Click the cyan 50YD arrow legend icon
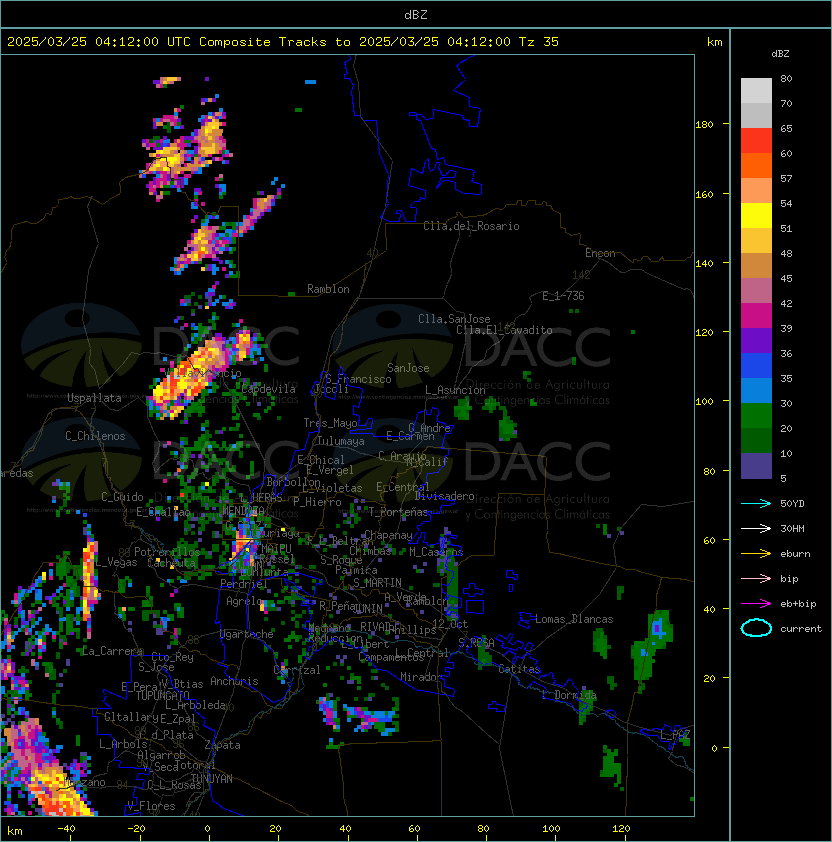832x842 pixels. click(x=756, y=503)
